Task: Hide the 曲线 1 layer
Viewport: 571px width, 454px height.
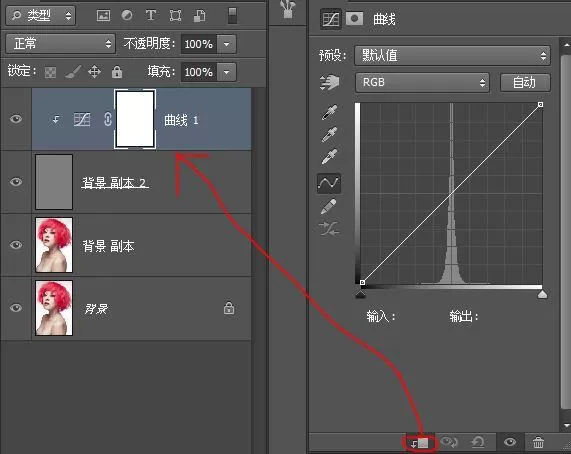Action: click(16, 119)
